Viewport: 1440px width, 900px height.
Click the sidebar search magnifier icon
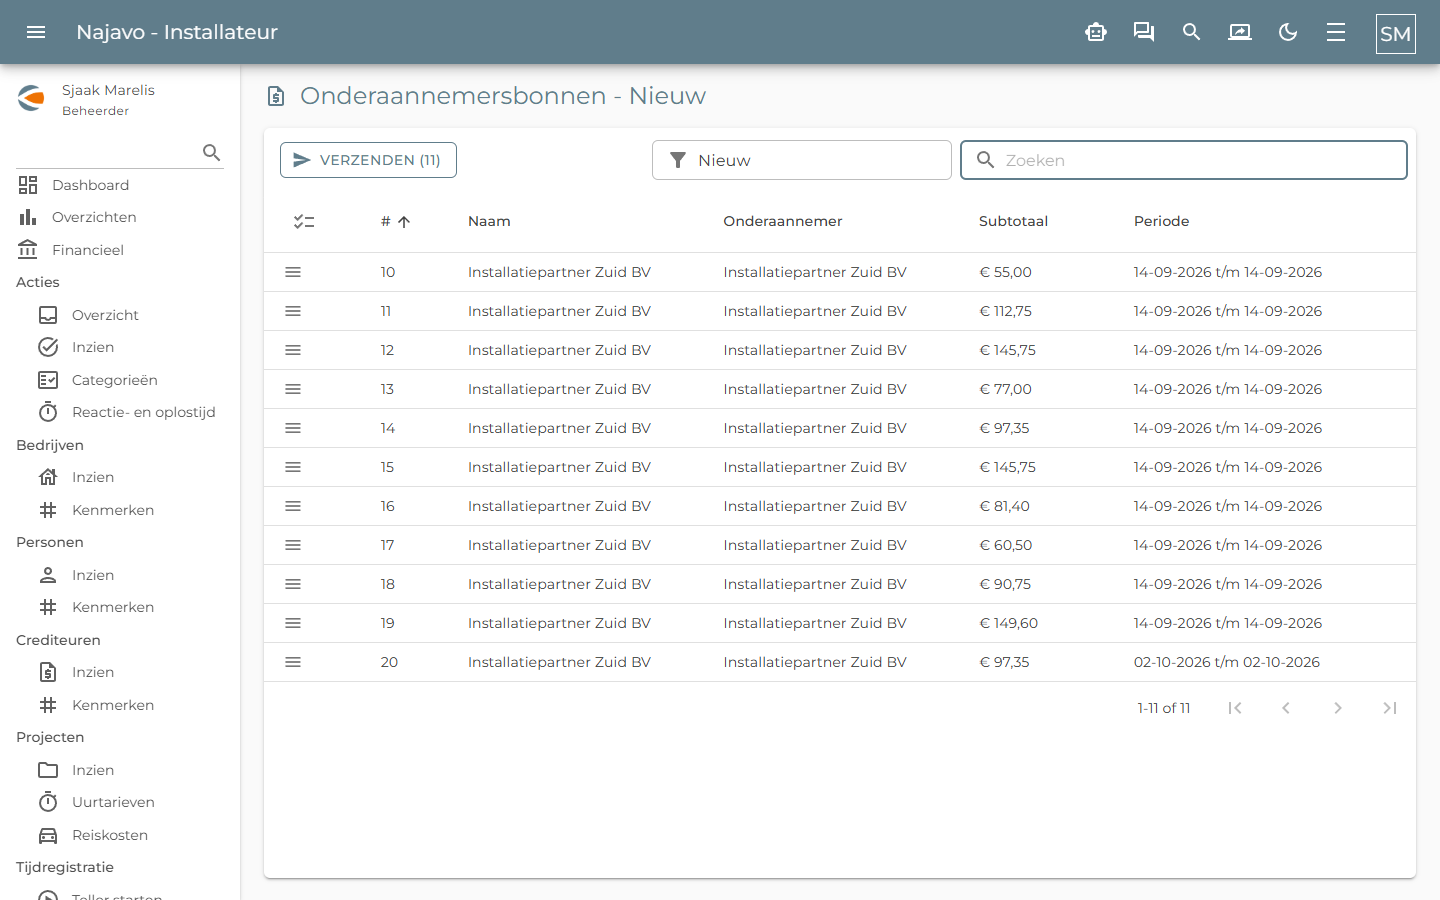(211, 152)
